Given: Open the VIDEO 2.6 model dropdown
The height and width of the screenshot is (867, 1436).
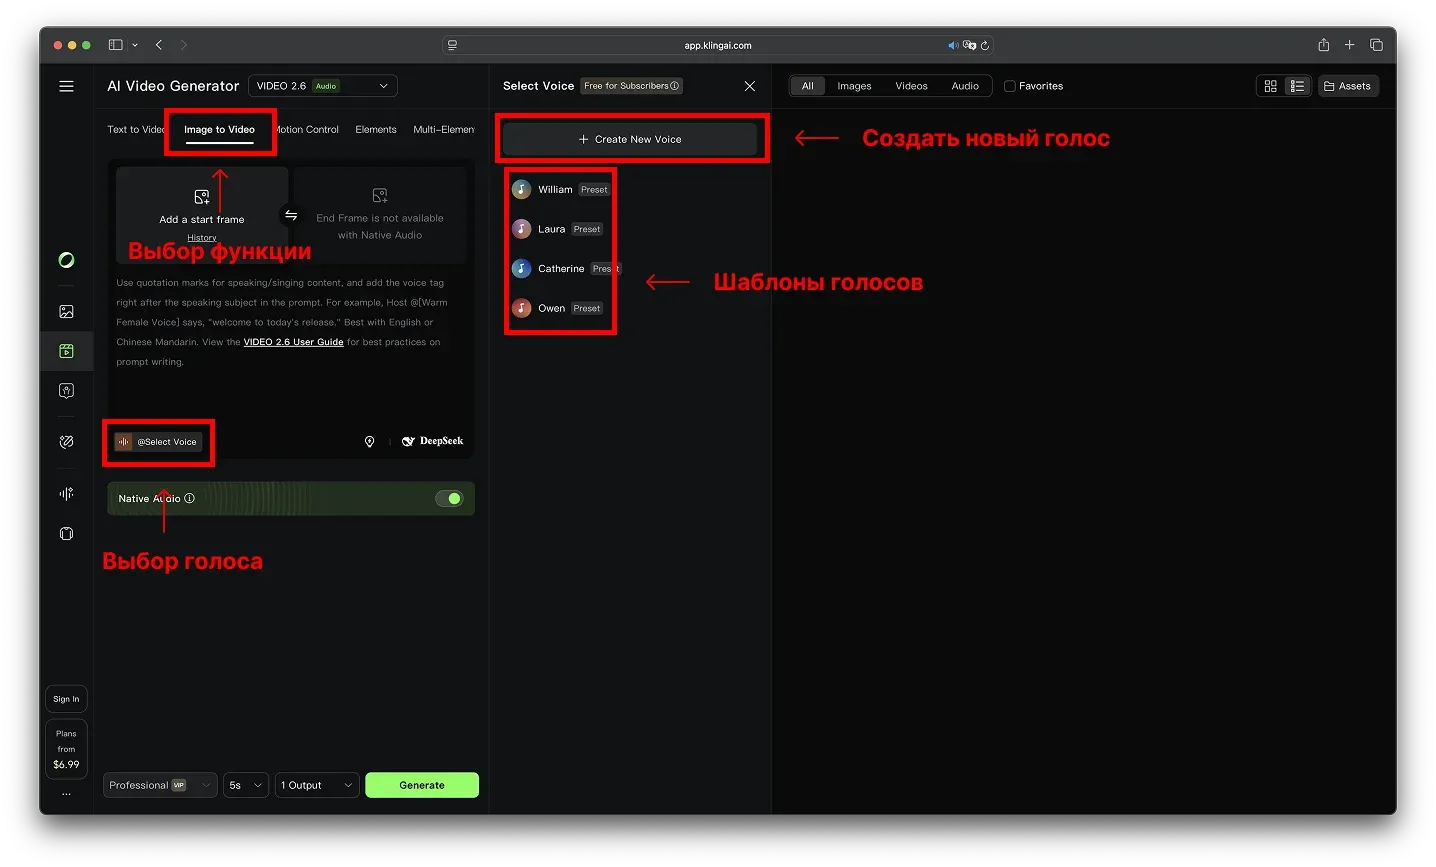Looking at the screenshot, I should tap(322, 85).
